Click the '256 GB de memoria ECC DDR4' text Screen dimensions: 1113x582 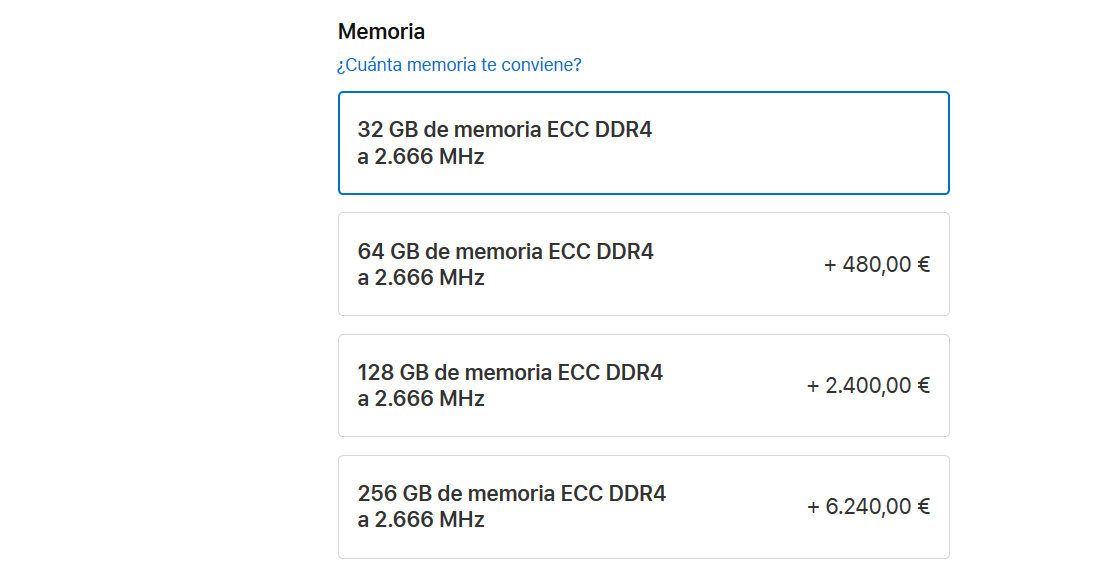tap(512, 493)
